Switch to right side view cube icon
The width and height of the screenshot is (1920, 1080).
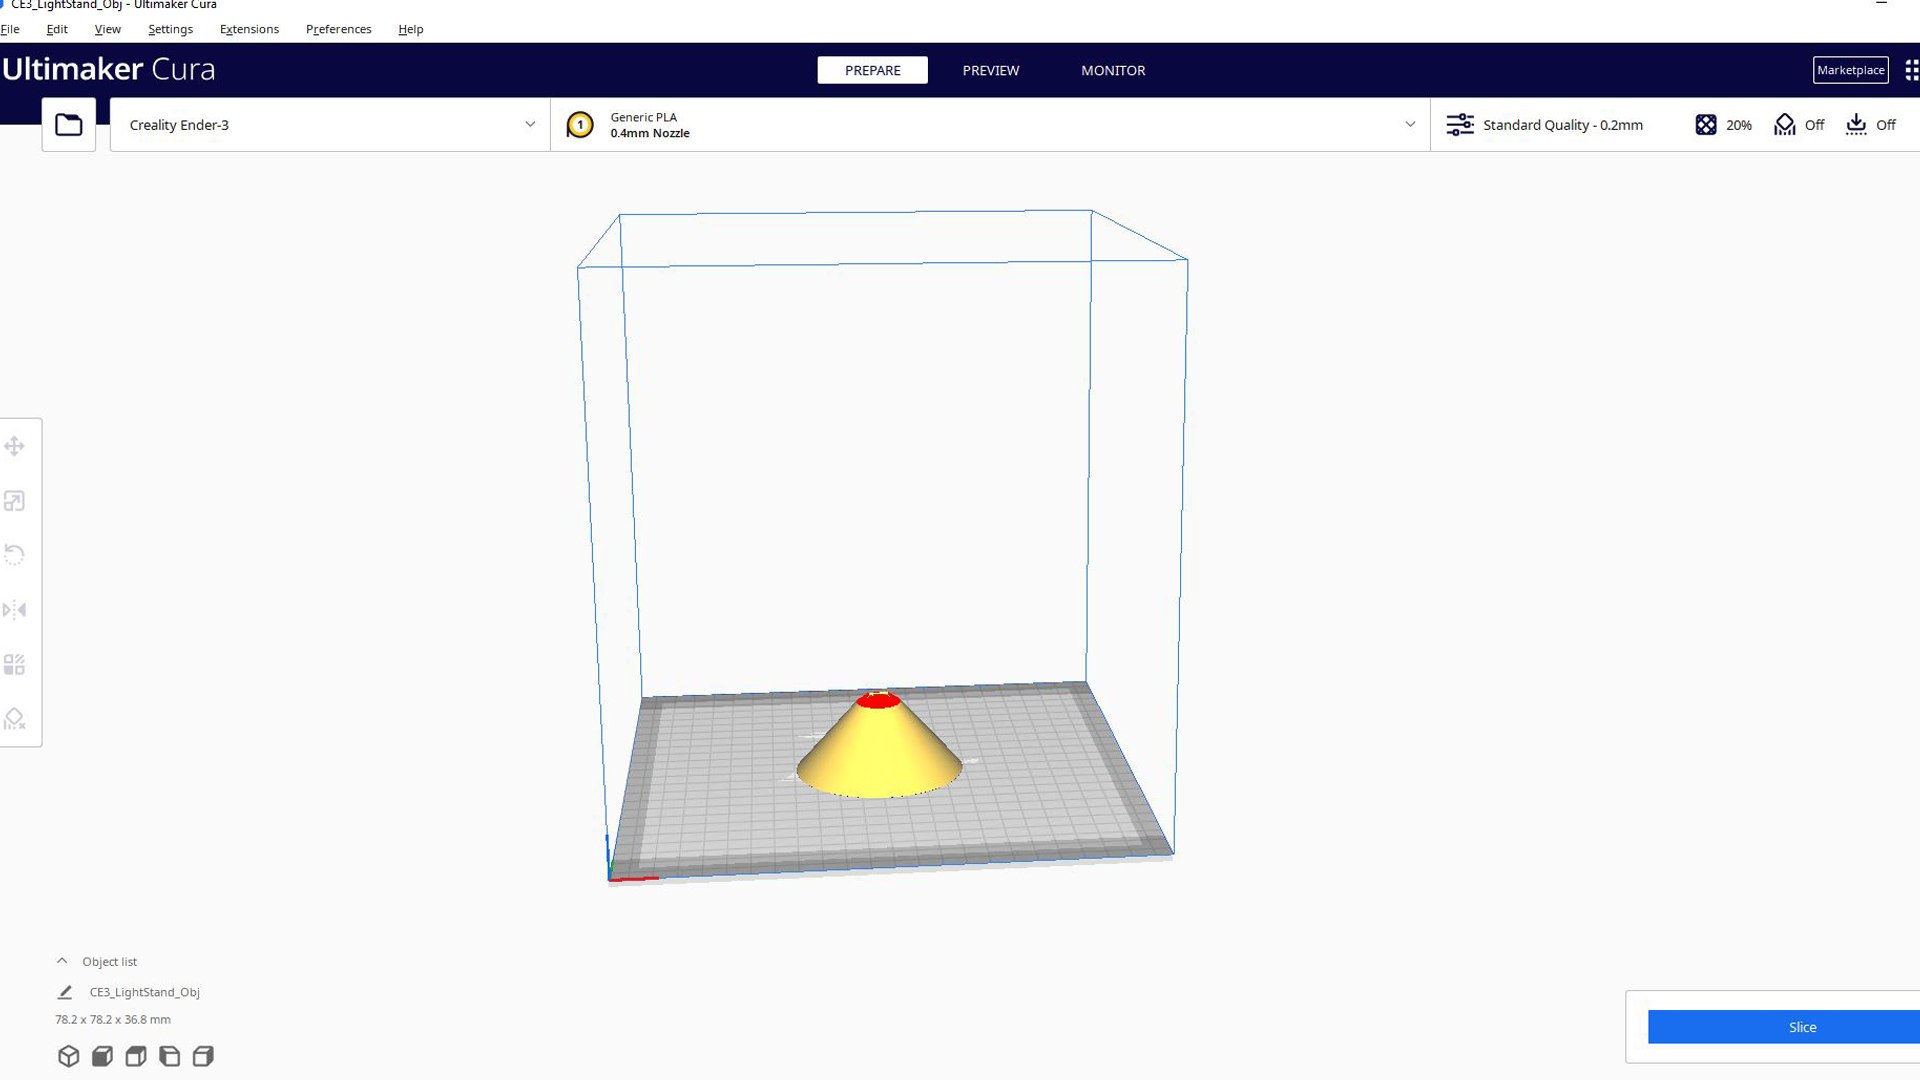point(203,1056)
